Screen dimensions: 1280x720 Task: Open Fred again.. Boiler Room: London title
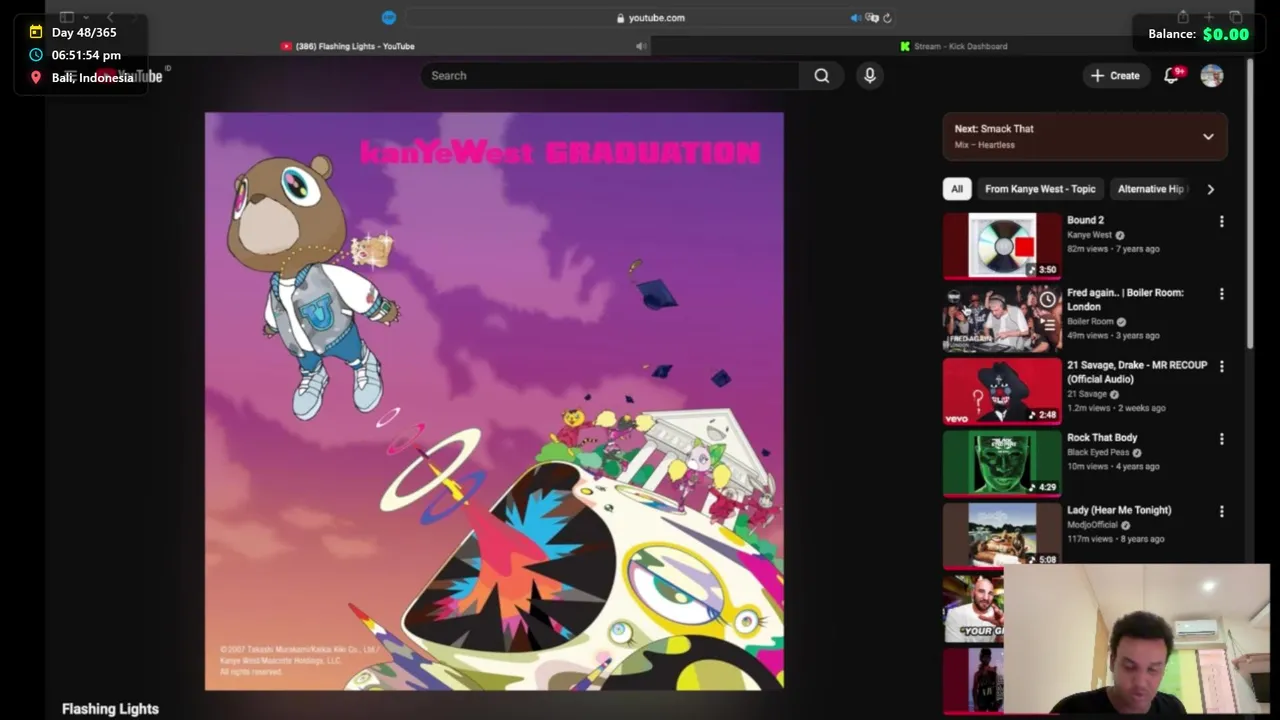point(1125,300)
